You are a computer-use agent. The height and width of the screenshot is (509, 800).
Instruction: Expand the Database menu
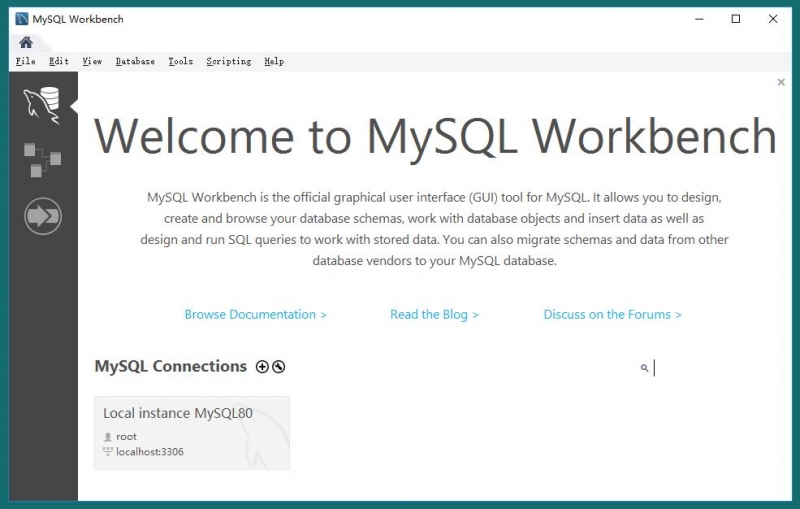click(x=135, y=61)
